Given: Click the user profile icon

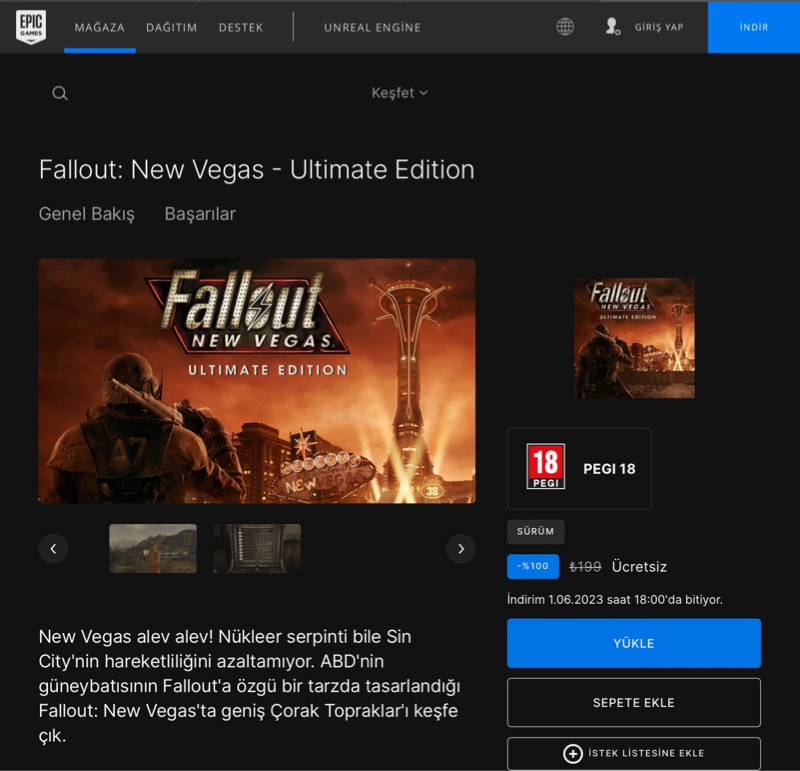Looking at the screenshot, I should tap(613, 27).
